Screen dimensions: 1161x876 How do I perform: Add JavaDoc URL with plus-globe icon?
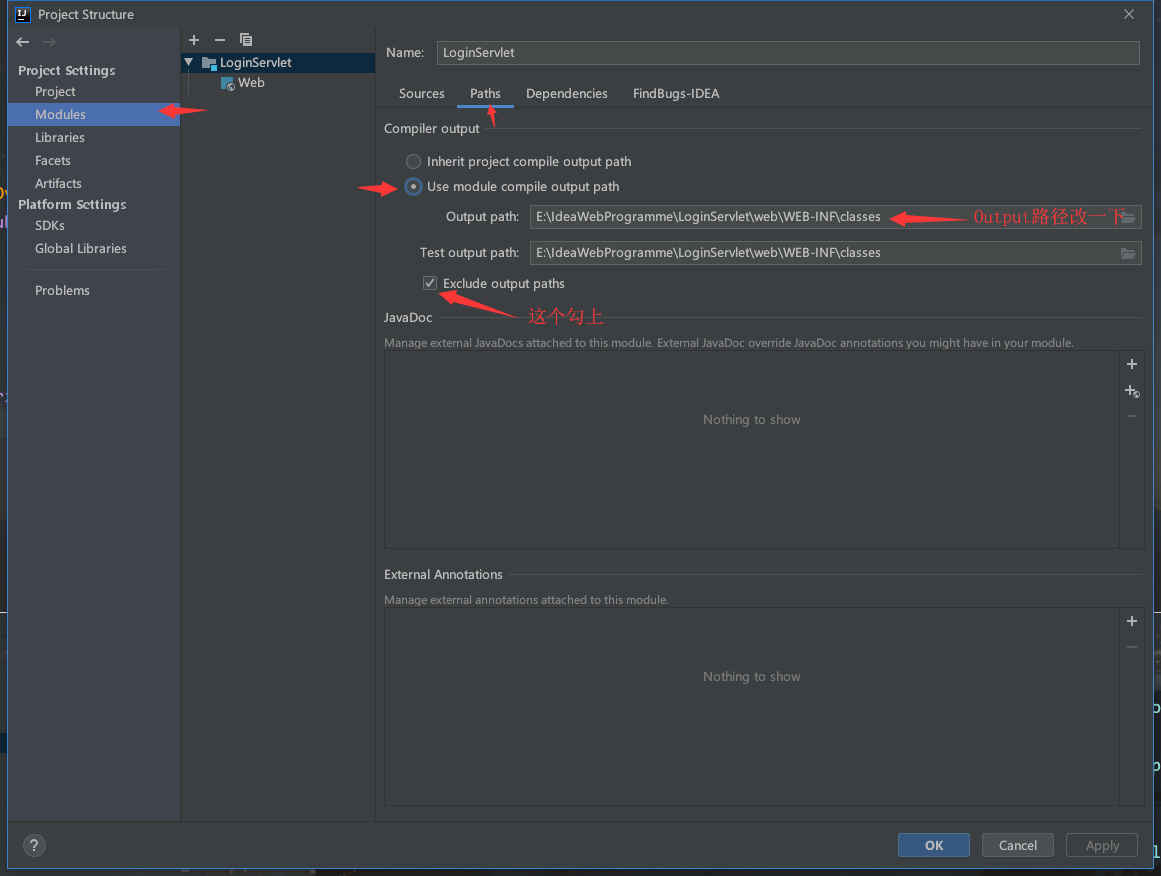click(x=1132, y=391)
